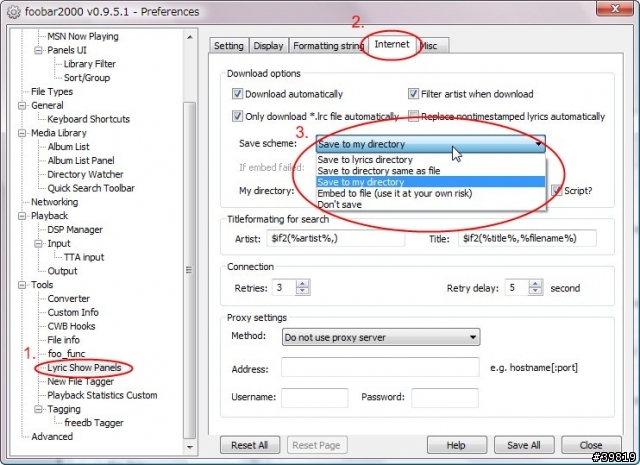The width and height of the screenshot is (640, 465).
Task: Increase the Retry delay value
Action: tap(535, 284)
